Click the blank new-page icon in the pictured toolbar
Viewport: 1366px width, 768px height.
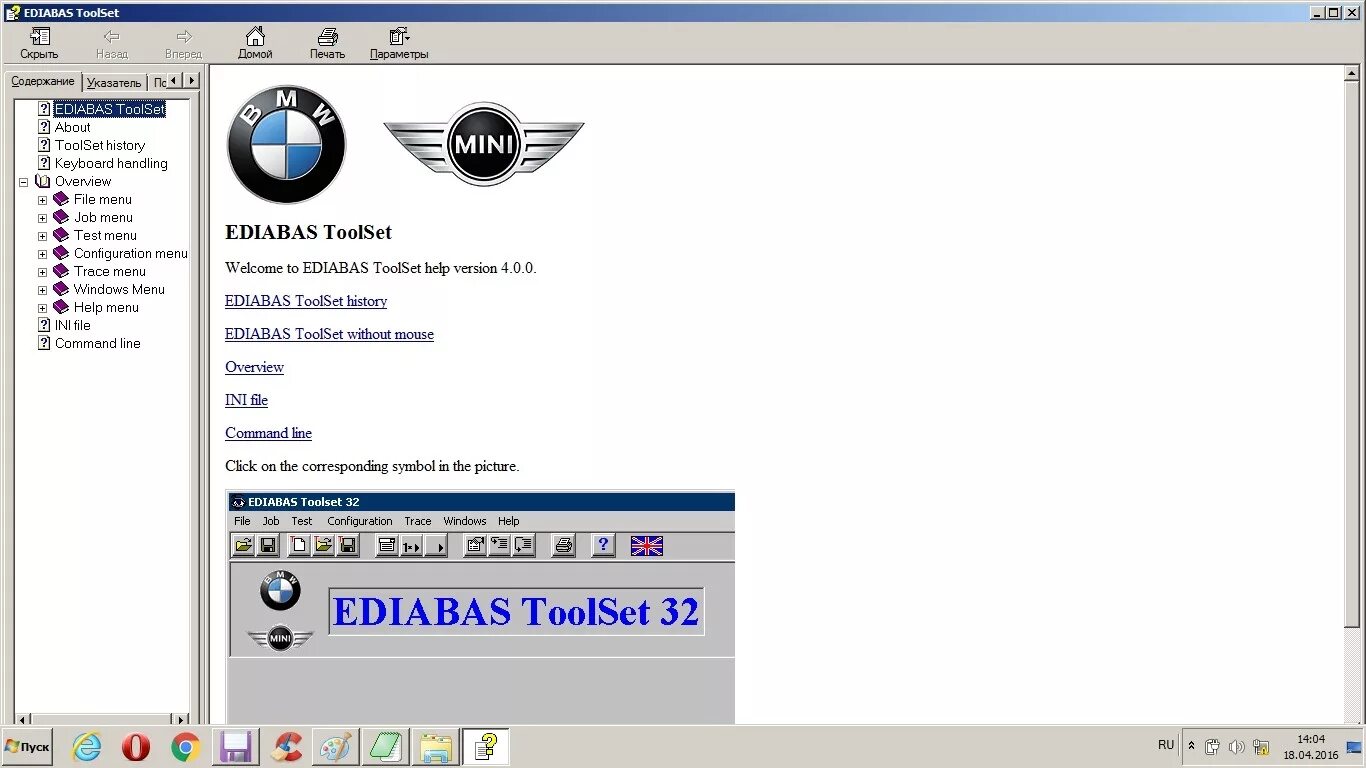[298, 545]
